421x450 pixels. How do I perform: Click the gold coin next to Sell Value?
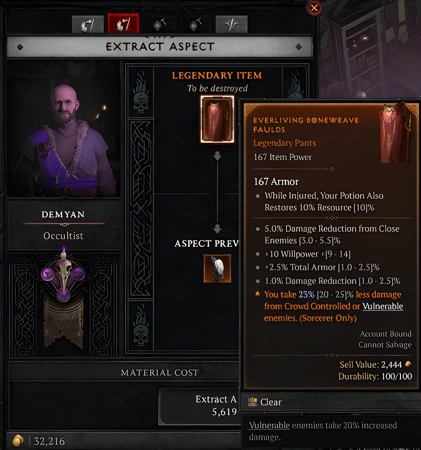408,364
